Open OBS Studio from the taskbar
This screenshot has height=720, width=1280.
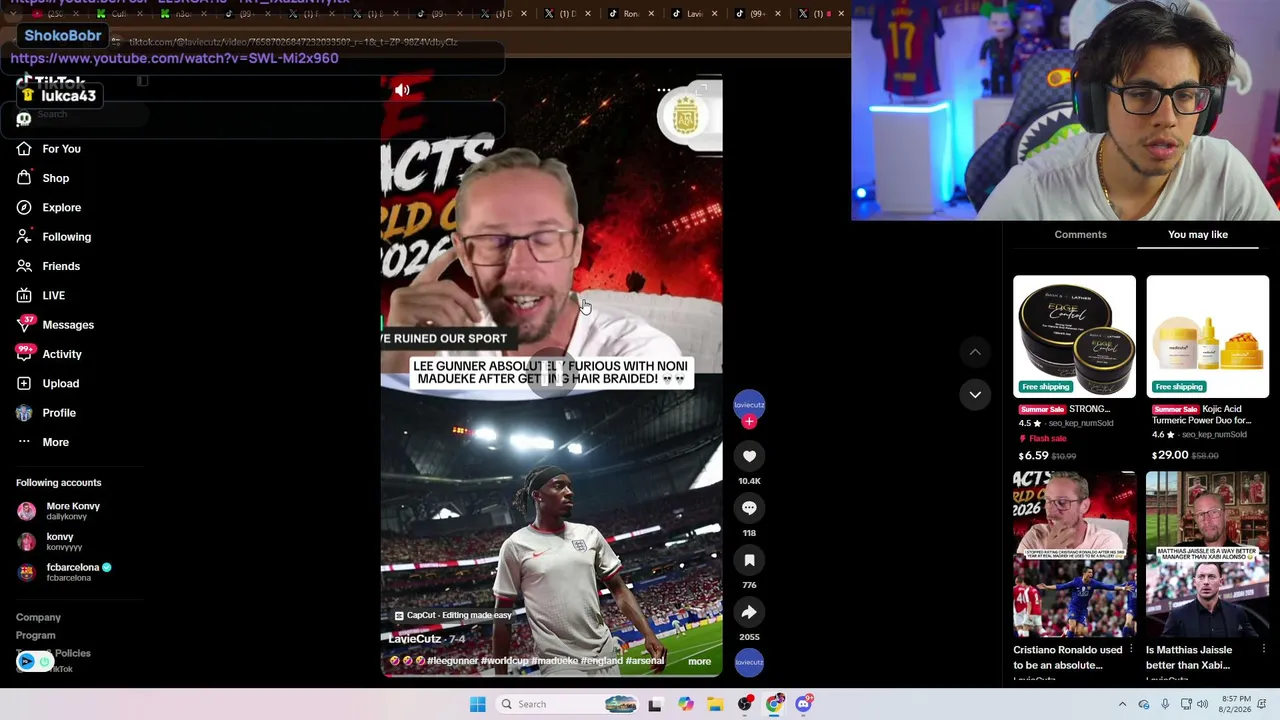tap(745, 704)
